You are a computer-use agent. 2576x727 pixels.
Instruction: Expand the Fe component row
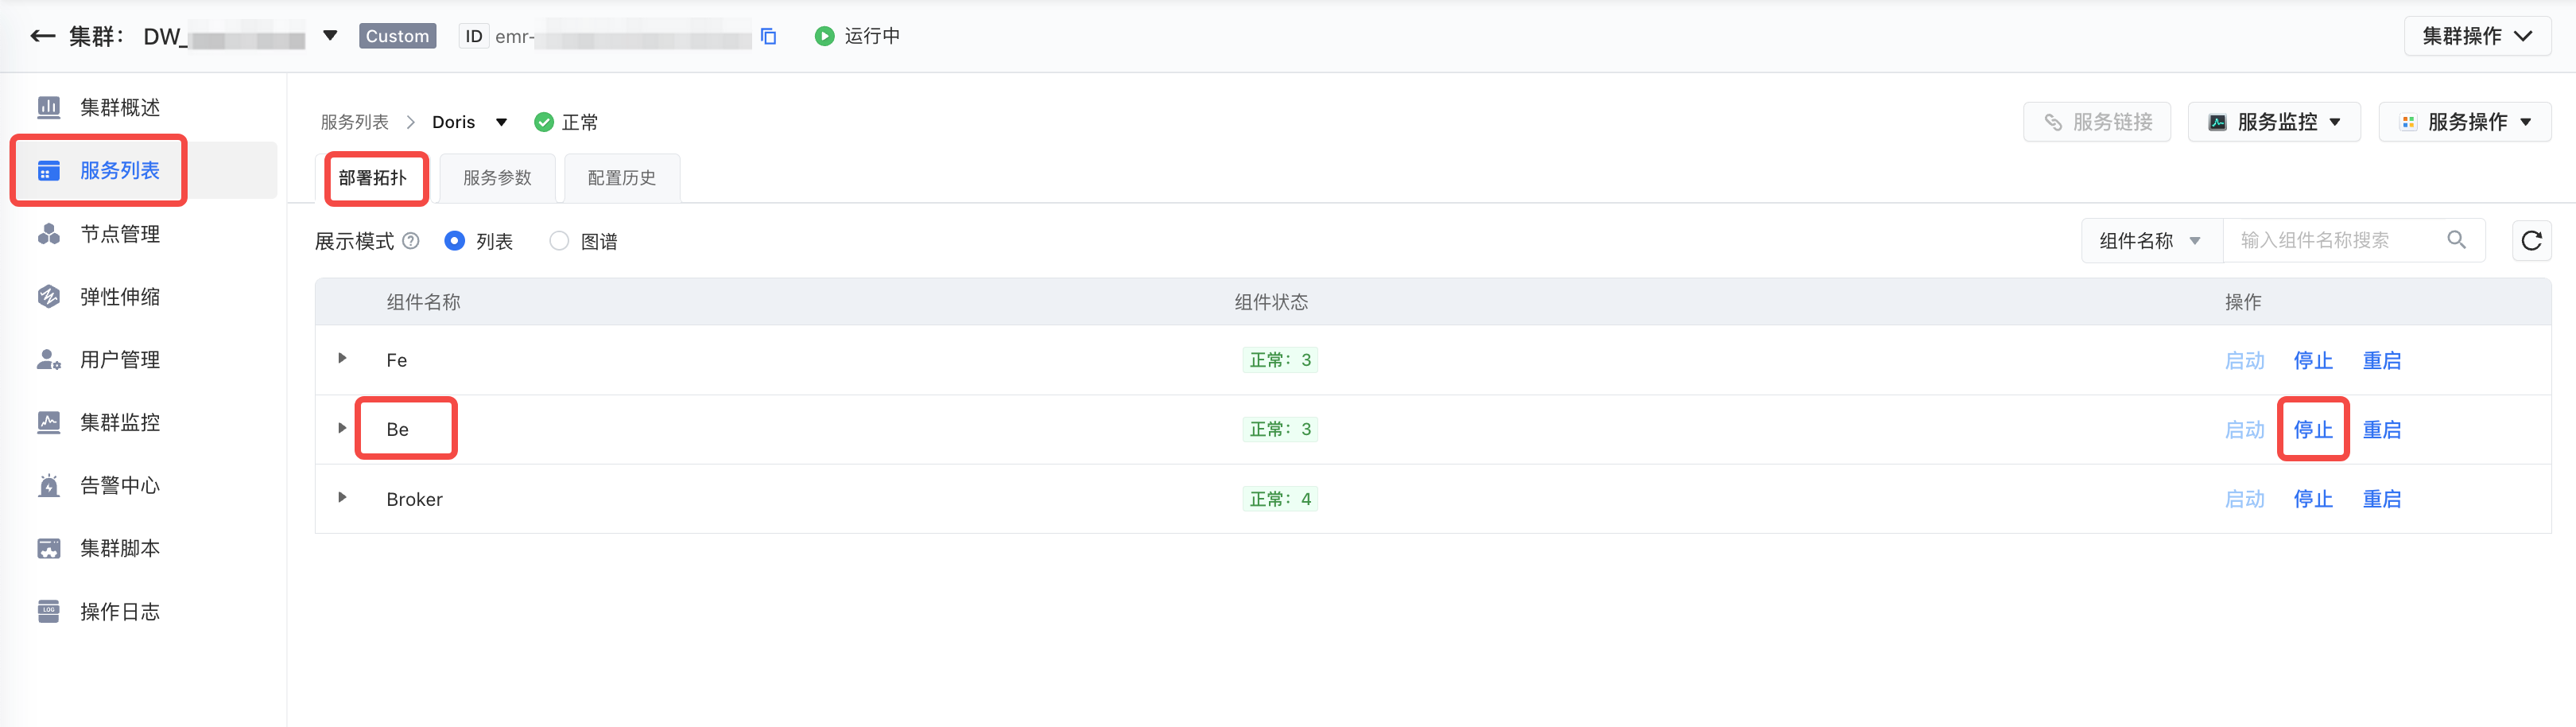pyautogui.click(x=342, y=358)
